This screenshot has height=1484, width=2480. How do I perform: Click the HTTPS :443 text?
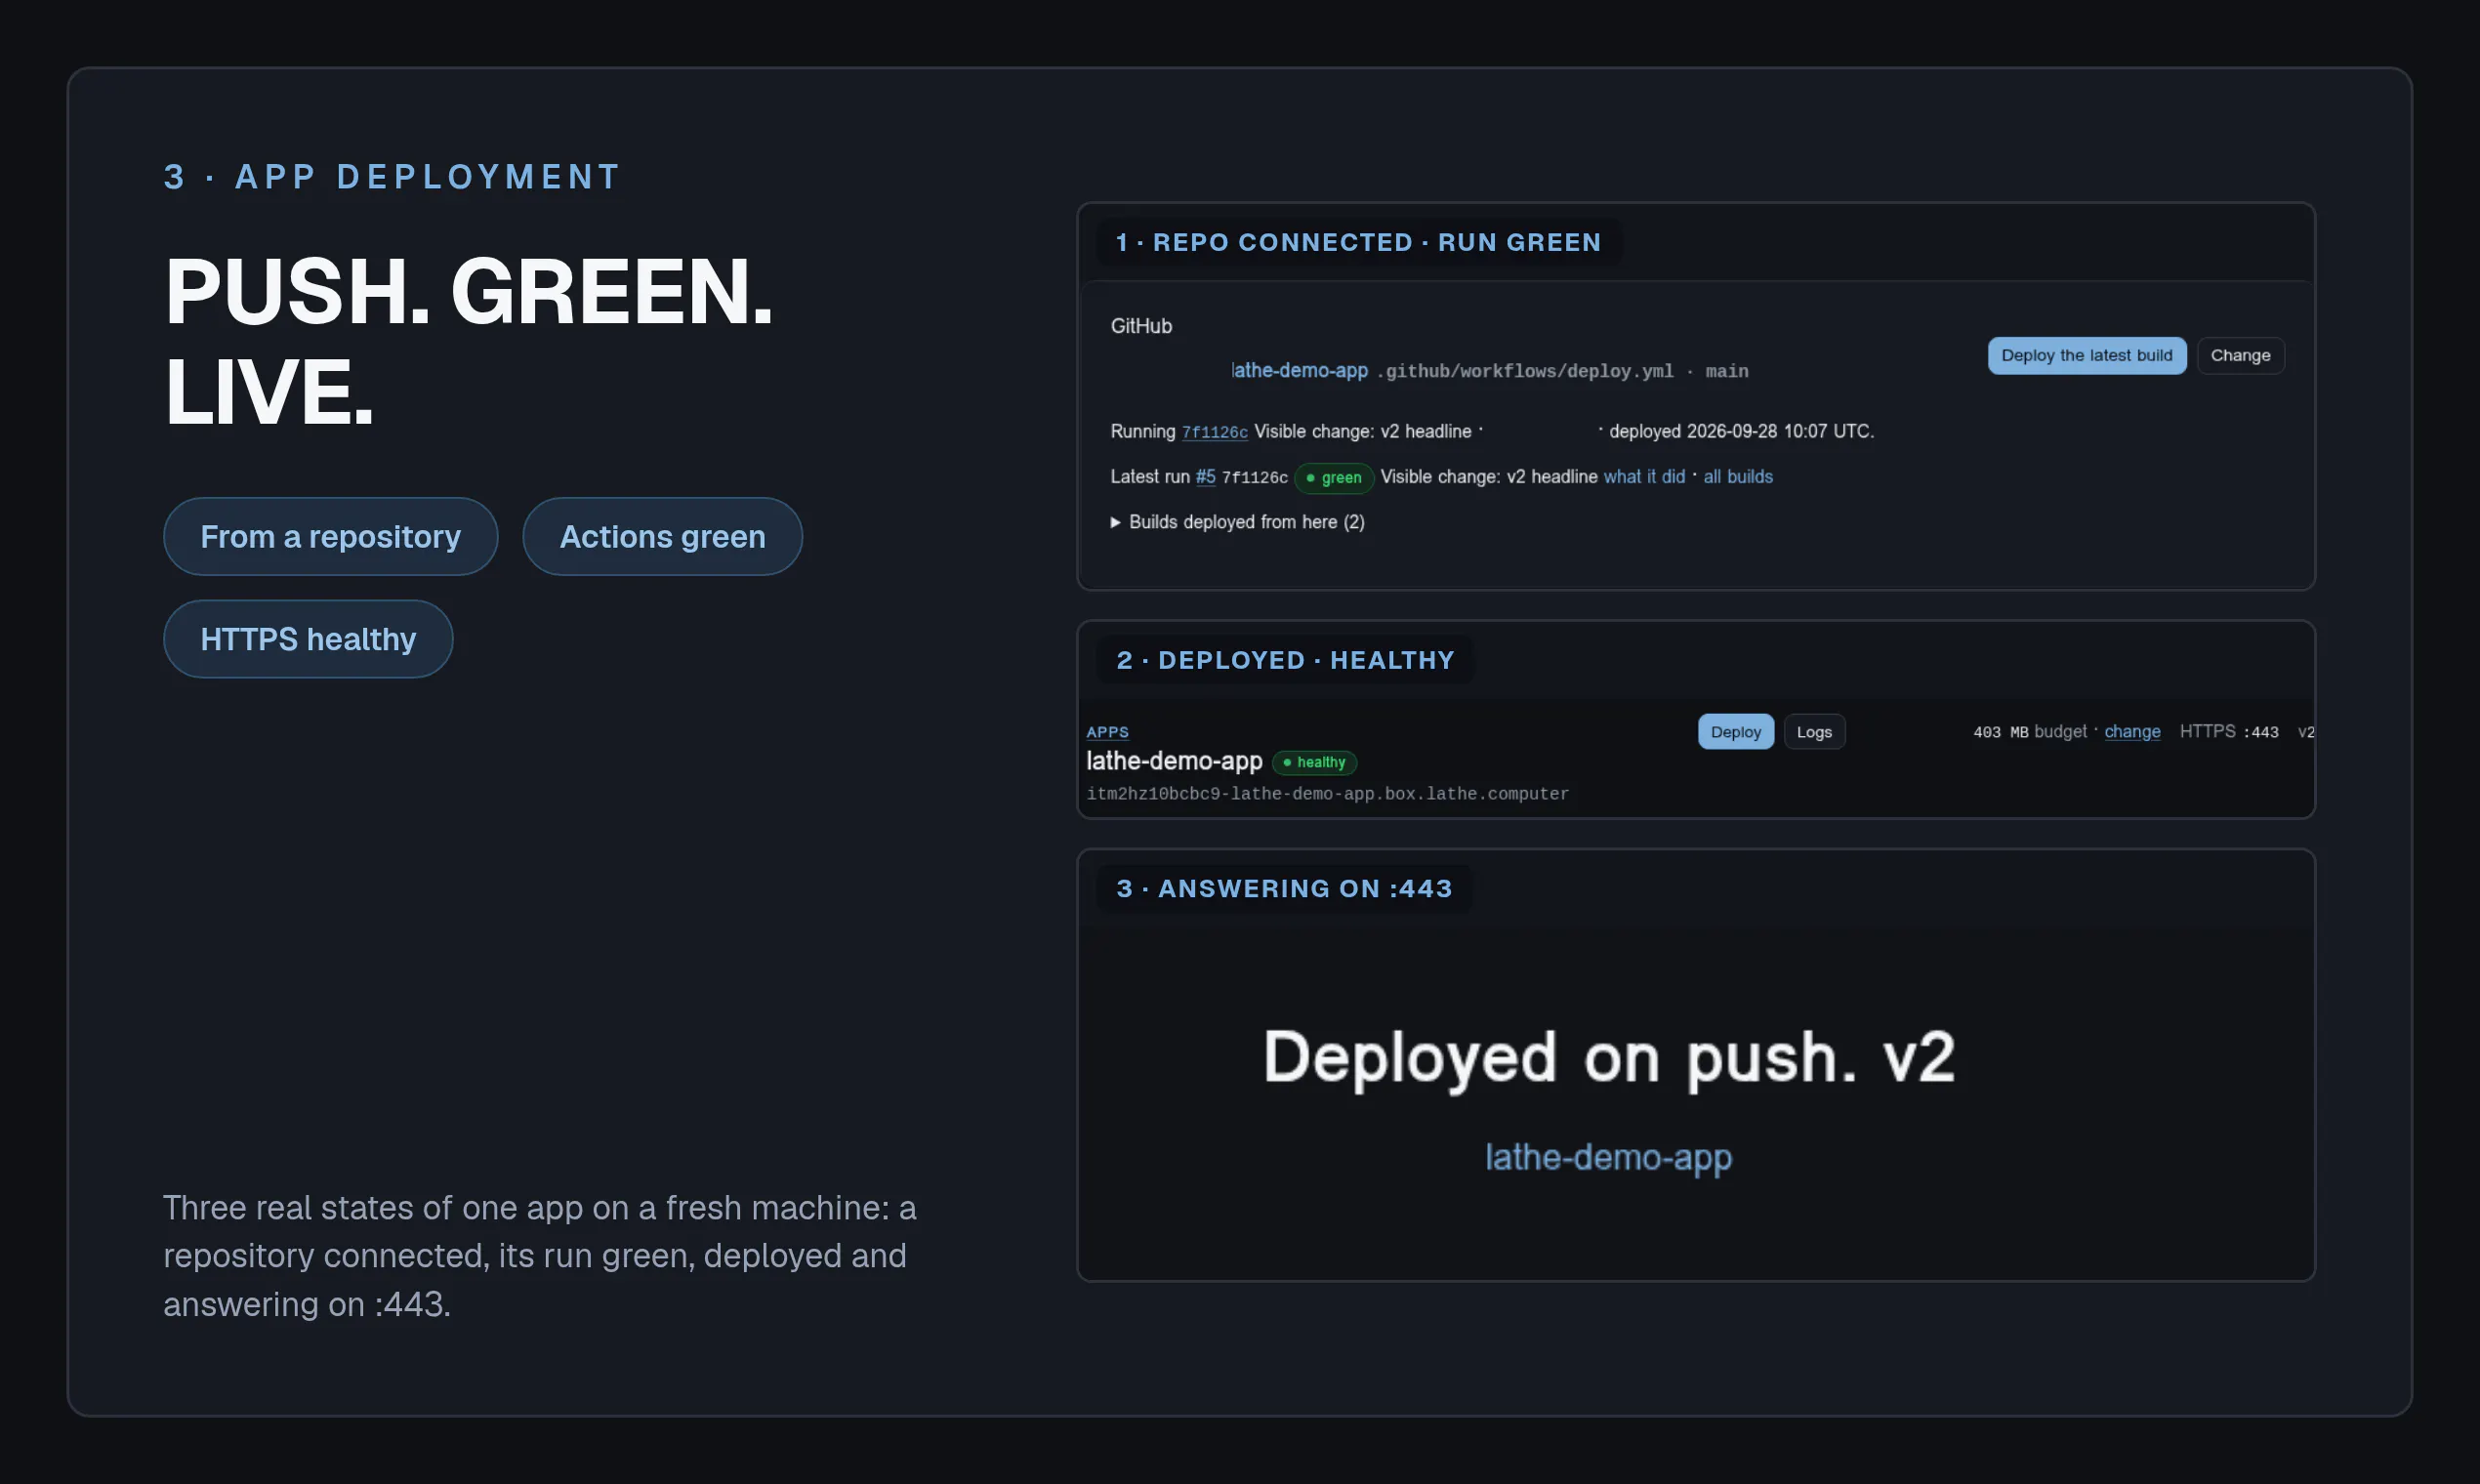pos(2229,732)
